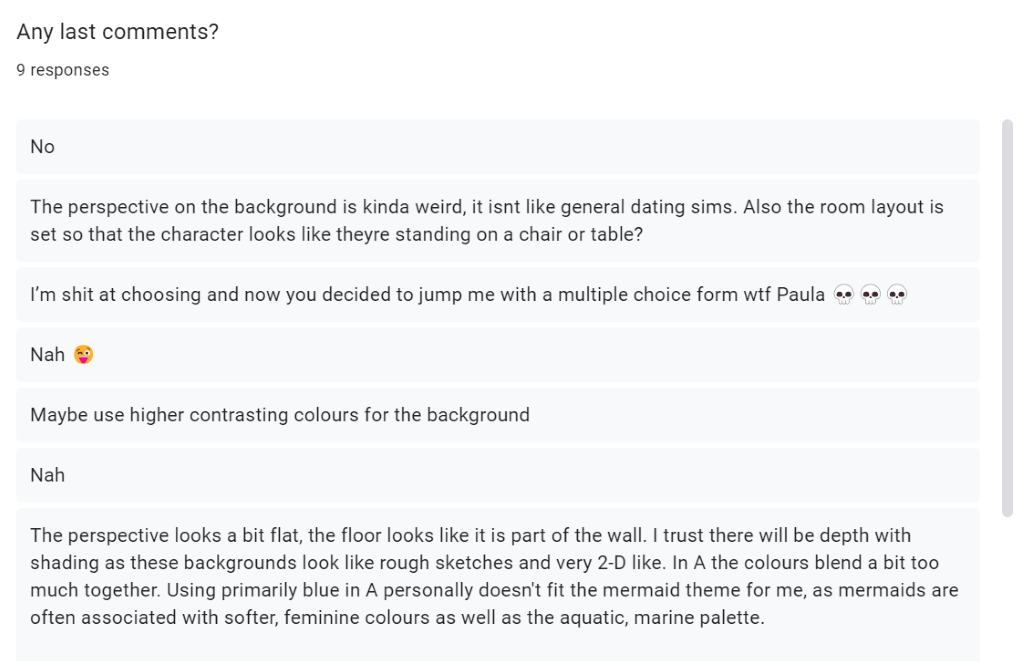Select the plain 'Nah' response card

pos(498,475)
